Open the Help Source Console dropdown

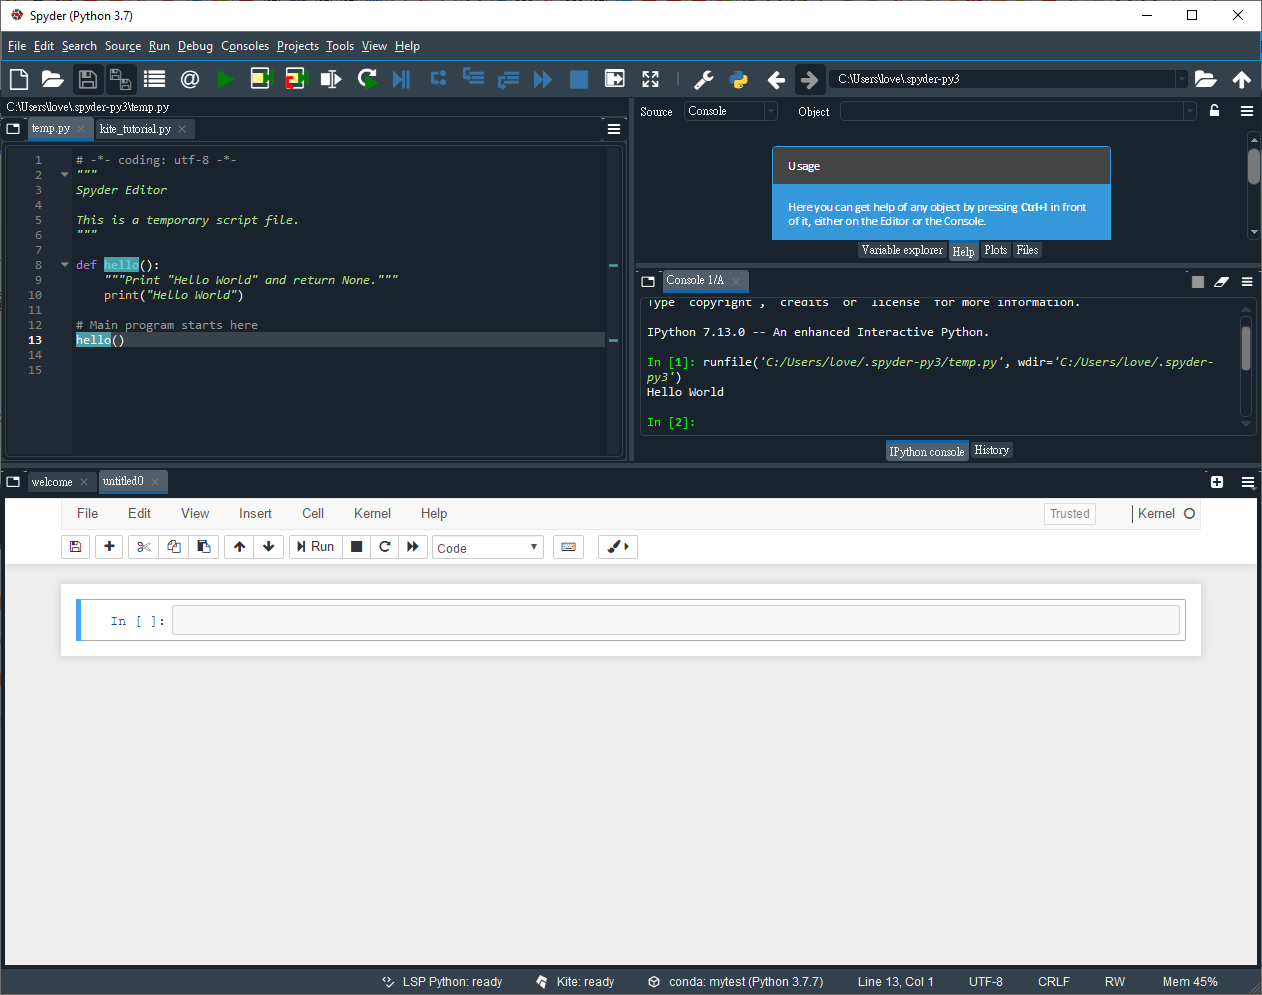coord(731,111)
